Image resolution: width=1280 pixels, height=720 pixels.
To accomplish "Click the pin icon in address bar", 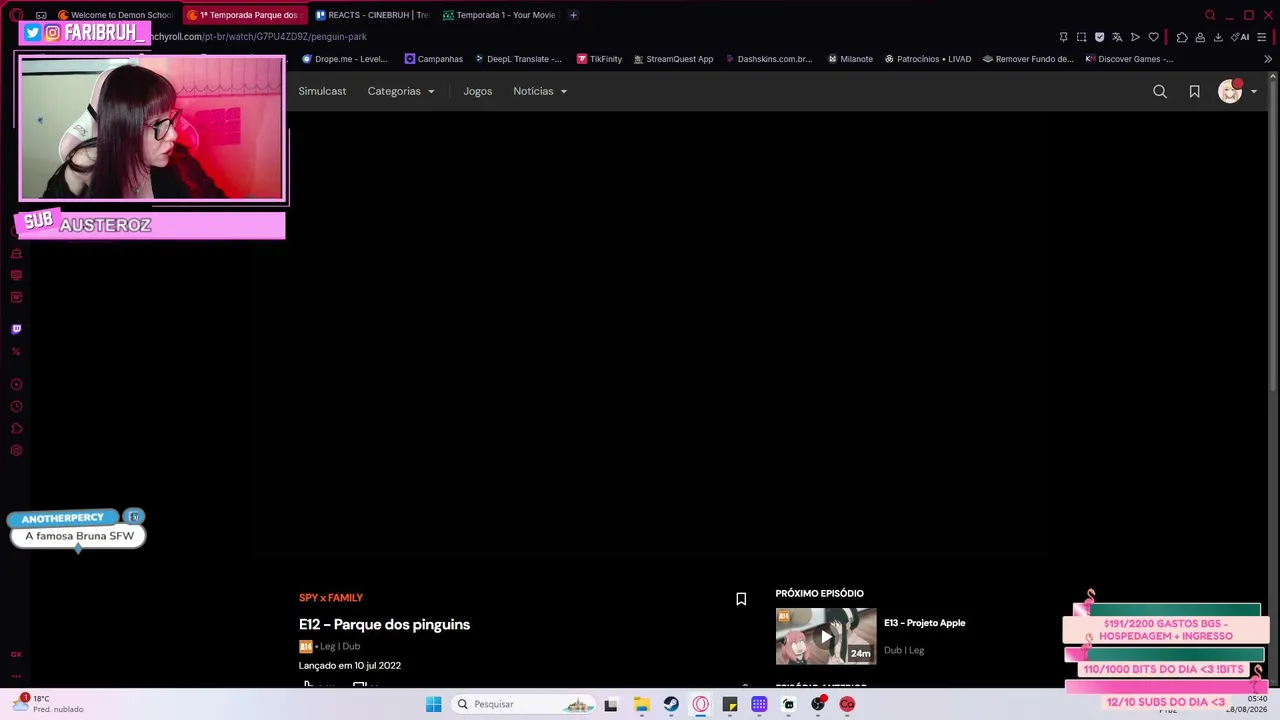I will tap(1063, 37).
